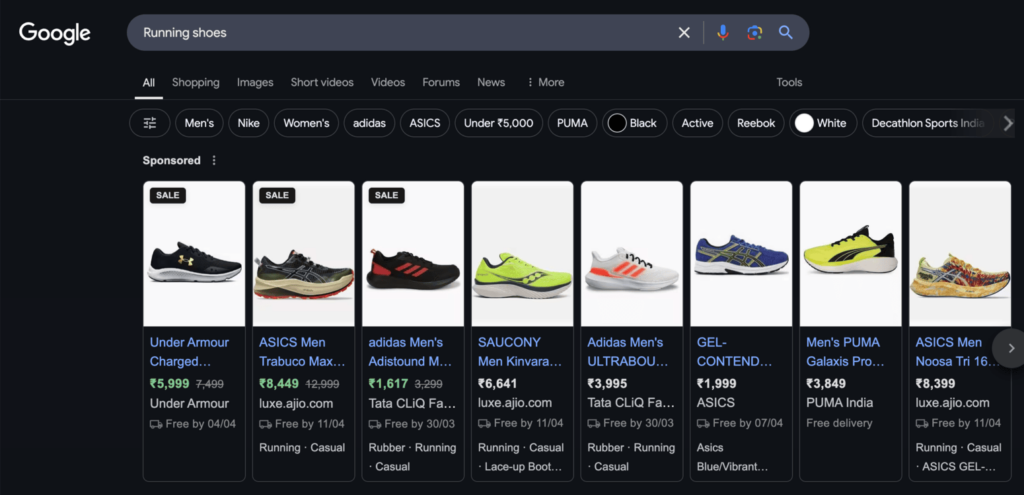Click the ₹6,641 price
This screenshot has width=1024, height=495.
coord(497,383)
